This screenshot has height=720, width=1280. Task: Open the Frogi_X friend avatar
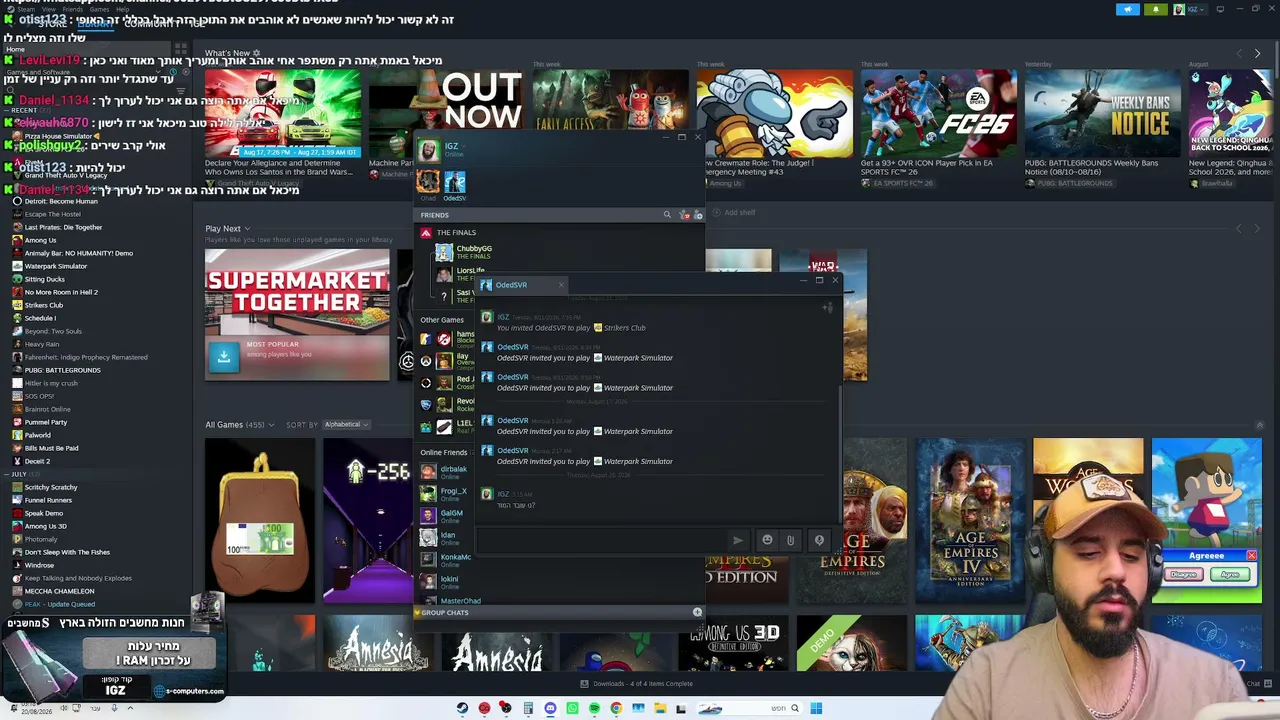coord(428,494)
